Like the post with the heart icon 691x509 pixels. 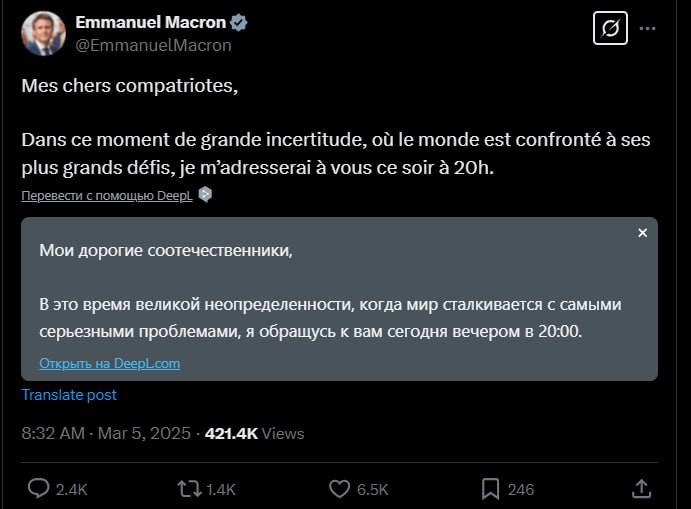(340, 488)
